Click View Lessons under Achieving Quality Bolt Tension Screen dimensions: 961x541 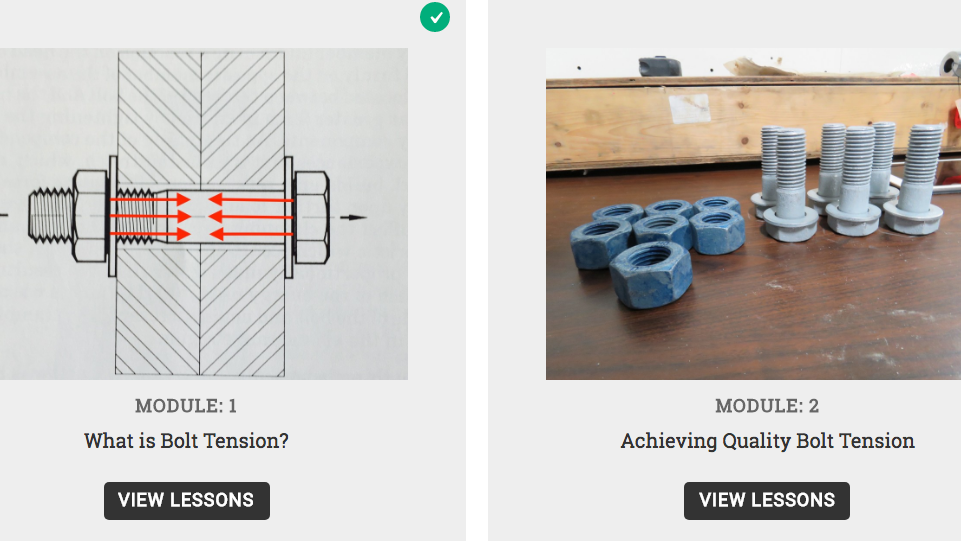pos(767,500)
